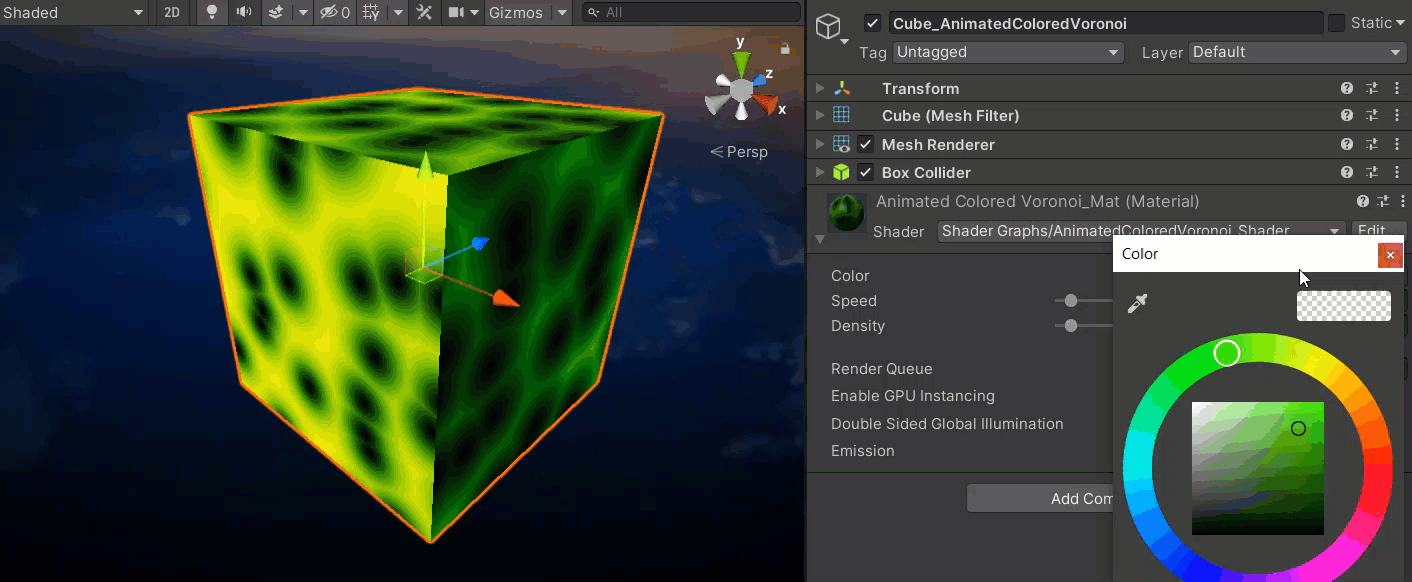1412x582 pixels.
Task: Click the scene orientation gizmo Y axis
Action: [741, 62]
